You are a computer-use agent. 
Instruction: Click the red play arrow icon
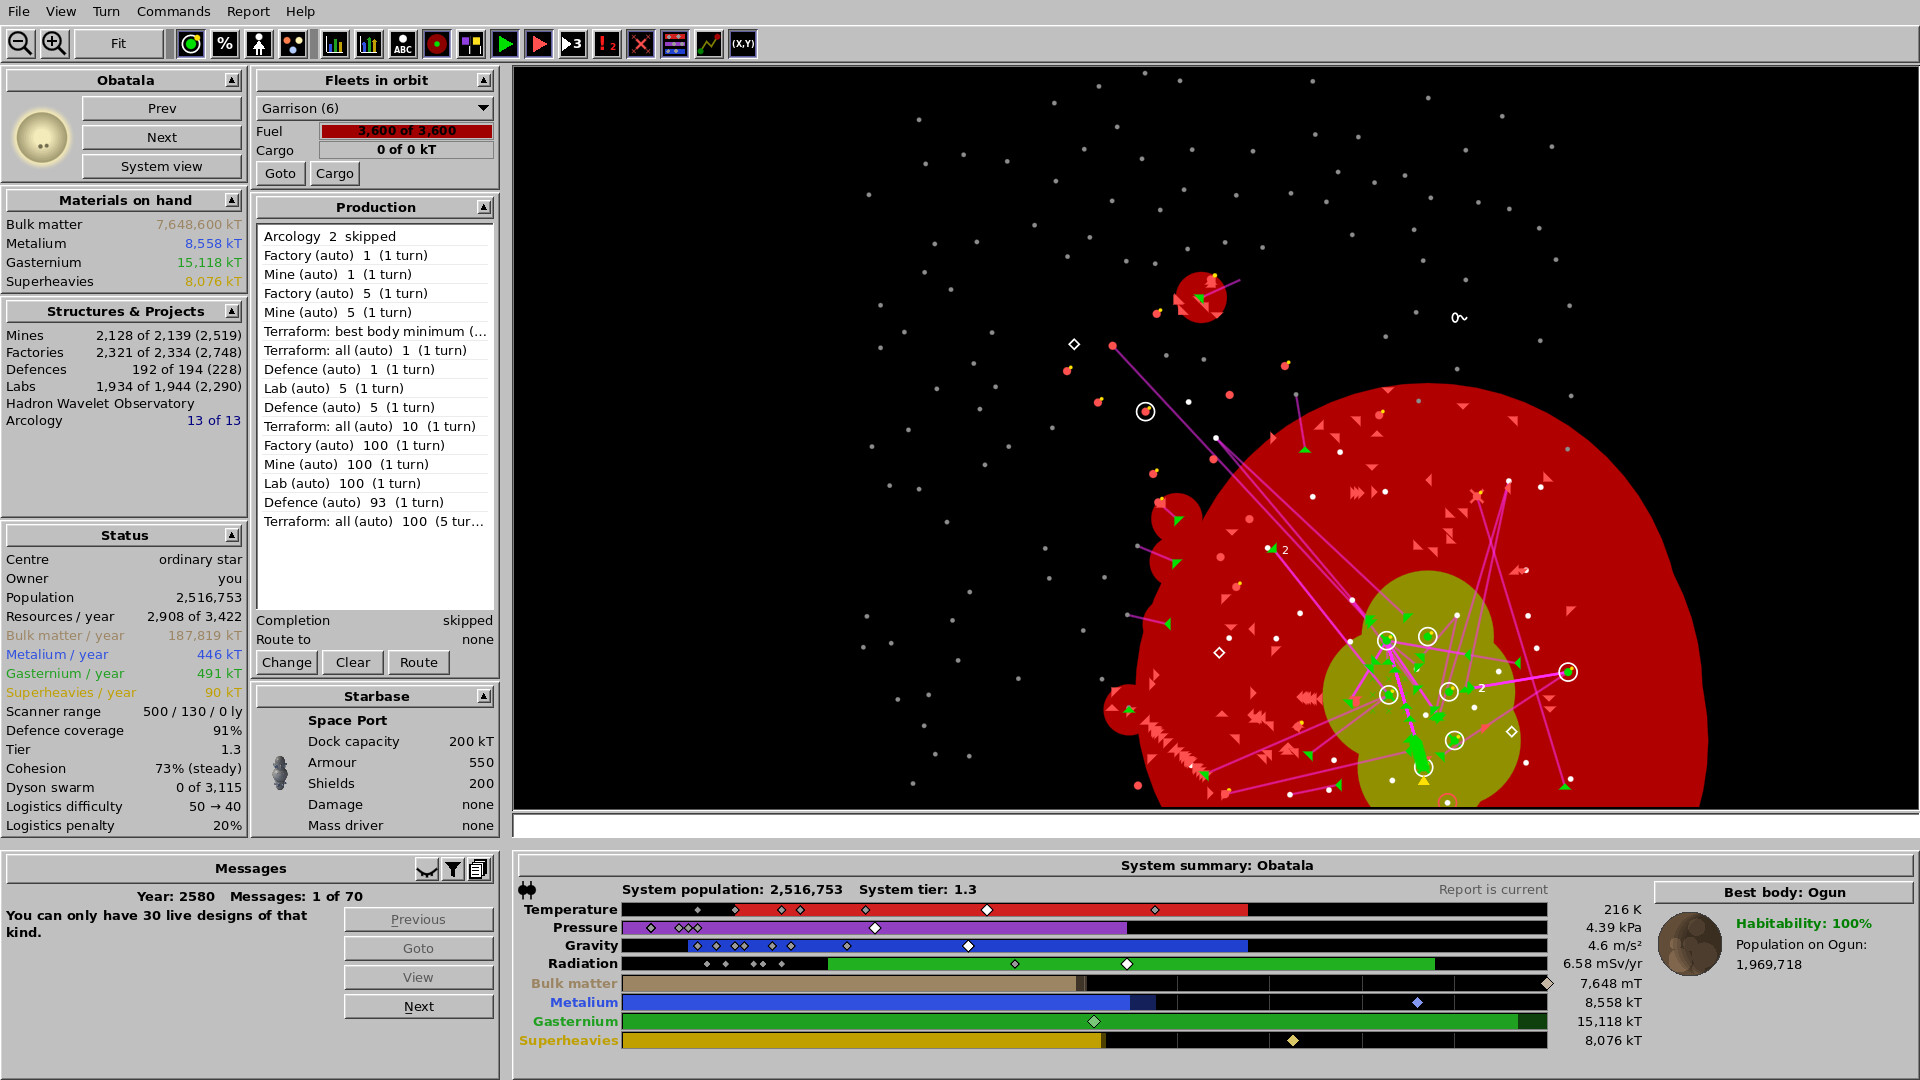(x=539, y=44)
